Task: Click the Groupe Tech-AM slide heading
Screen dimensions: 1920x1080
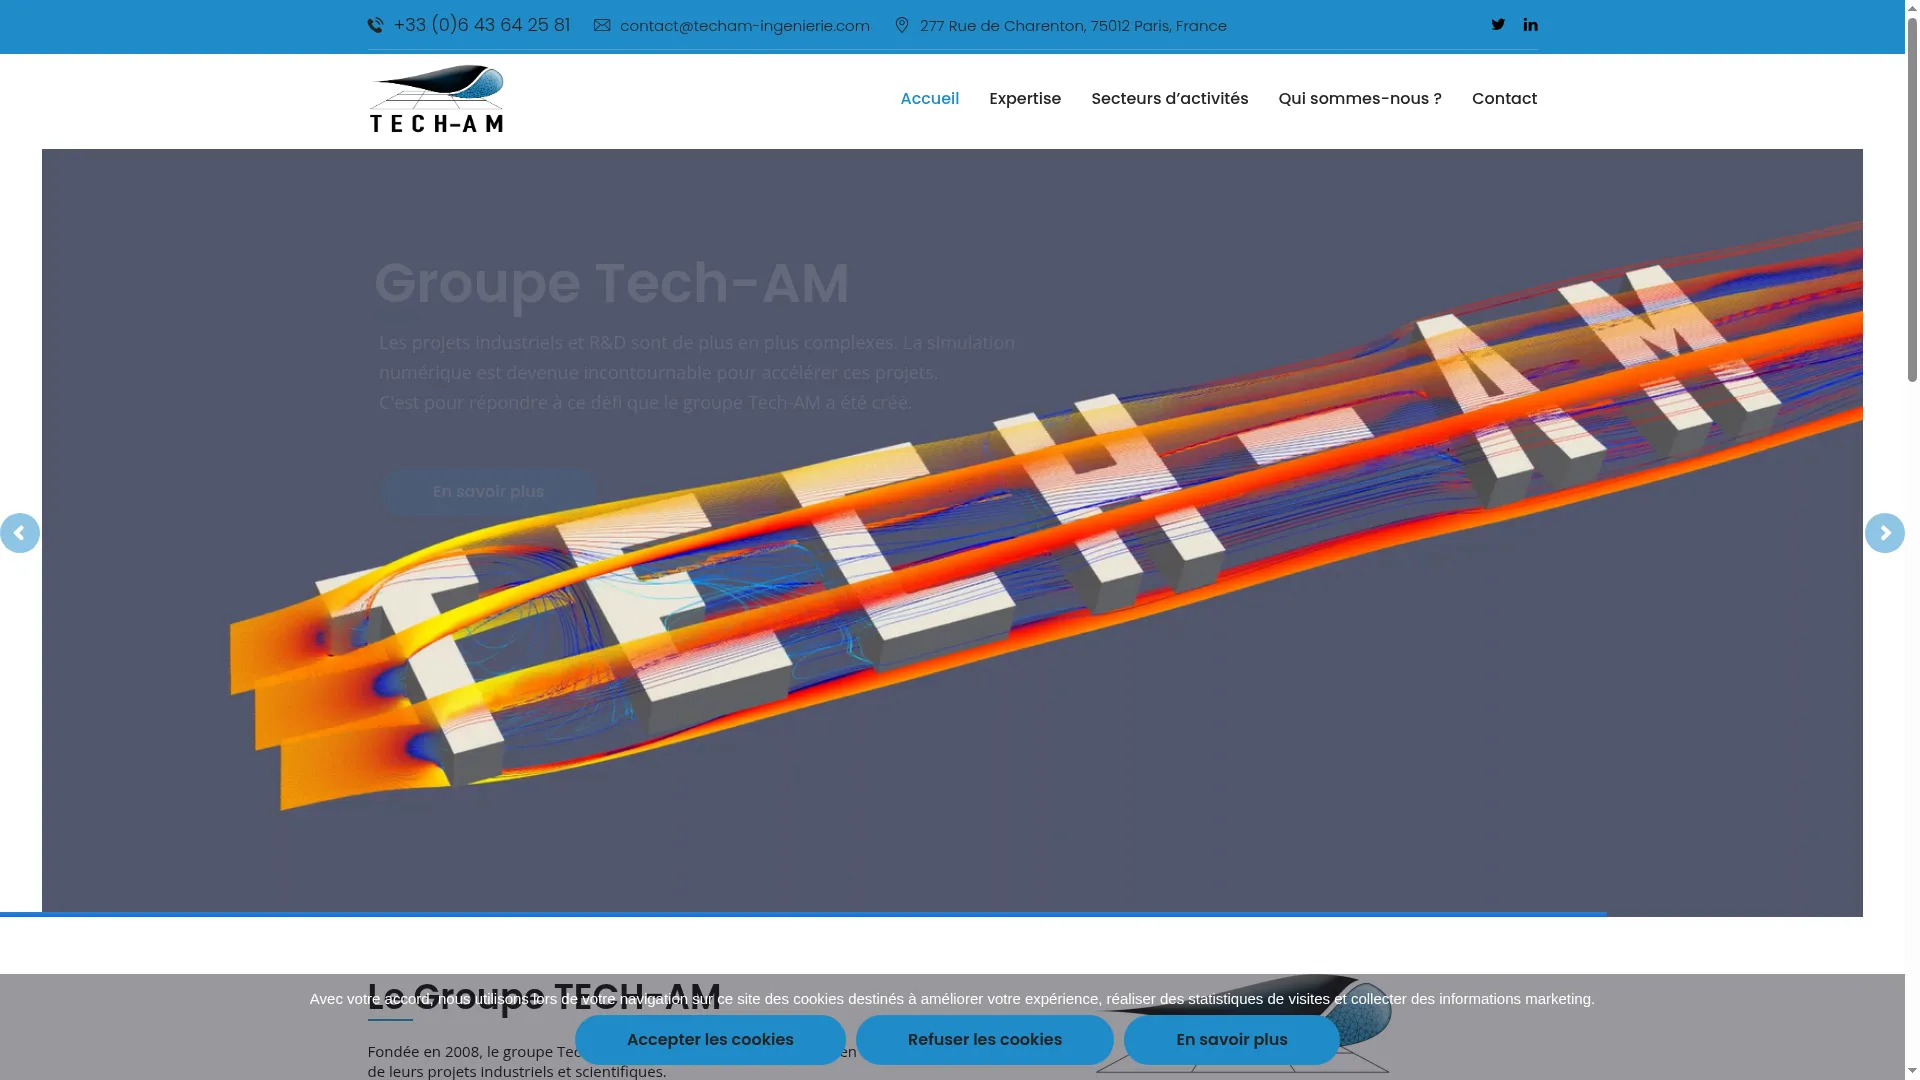Action: (611, 283)
